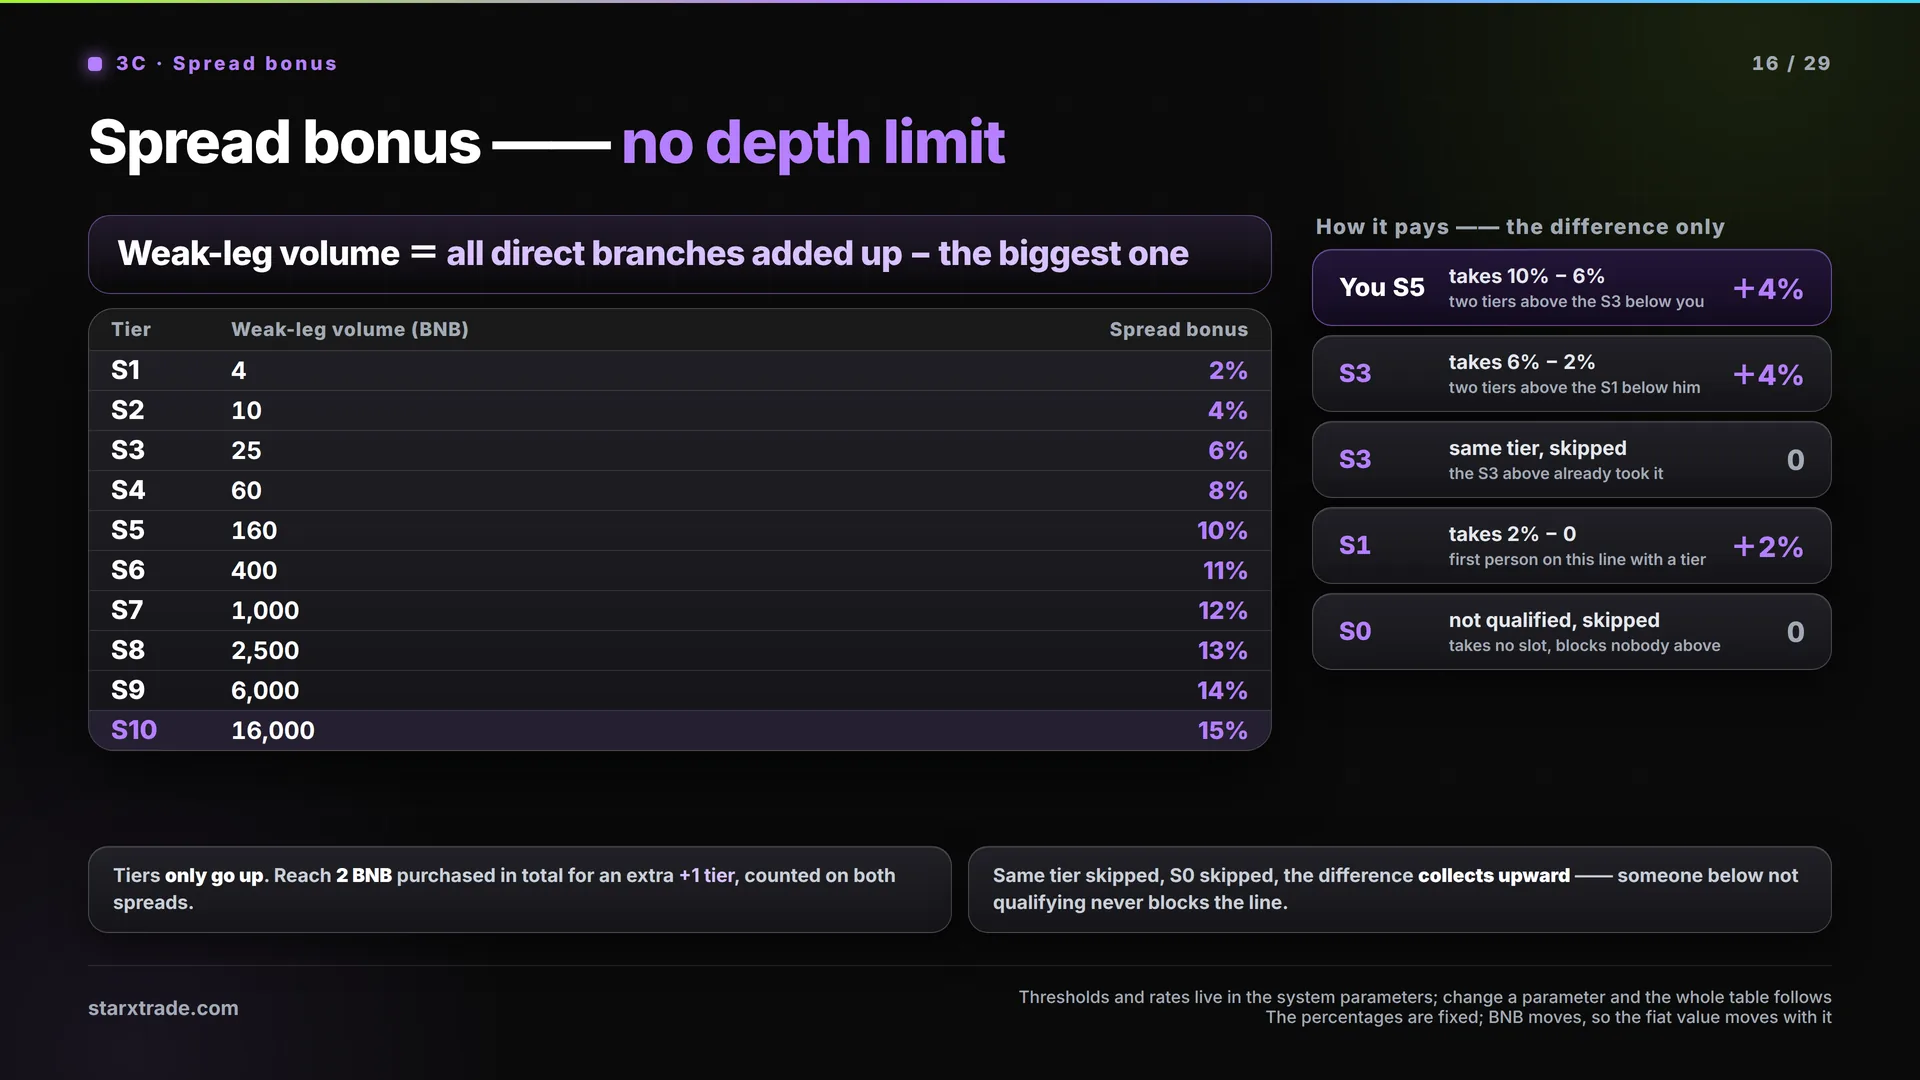Click 'two tiers above the S1 below him'

pos(1574,388)
